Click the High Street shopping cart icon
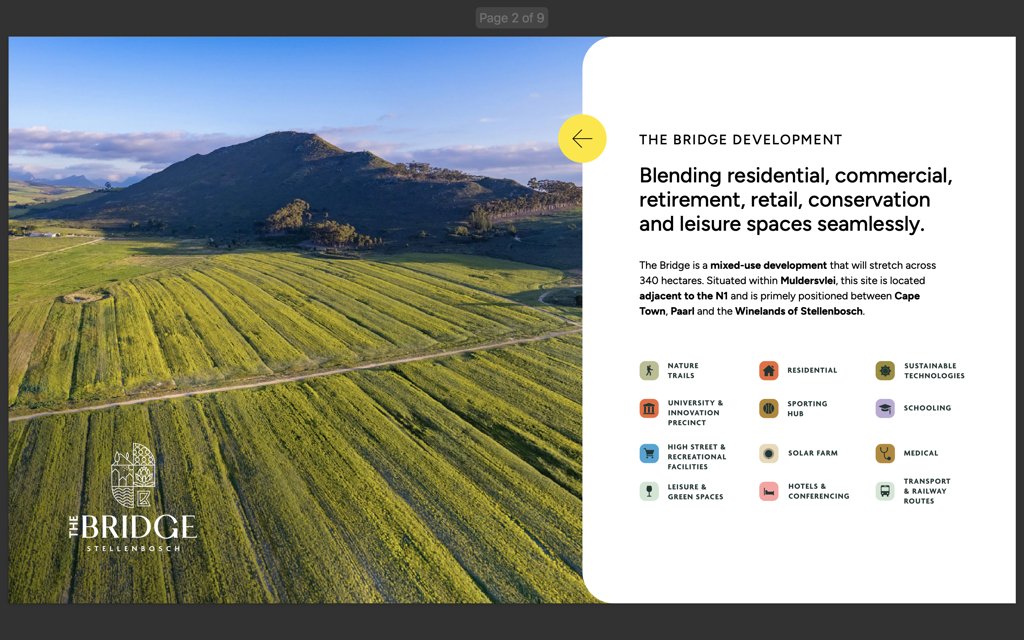 (x=649, y=454)
